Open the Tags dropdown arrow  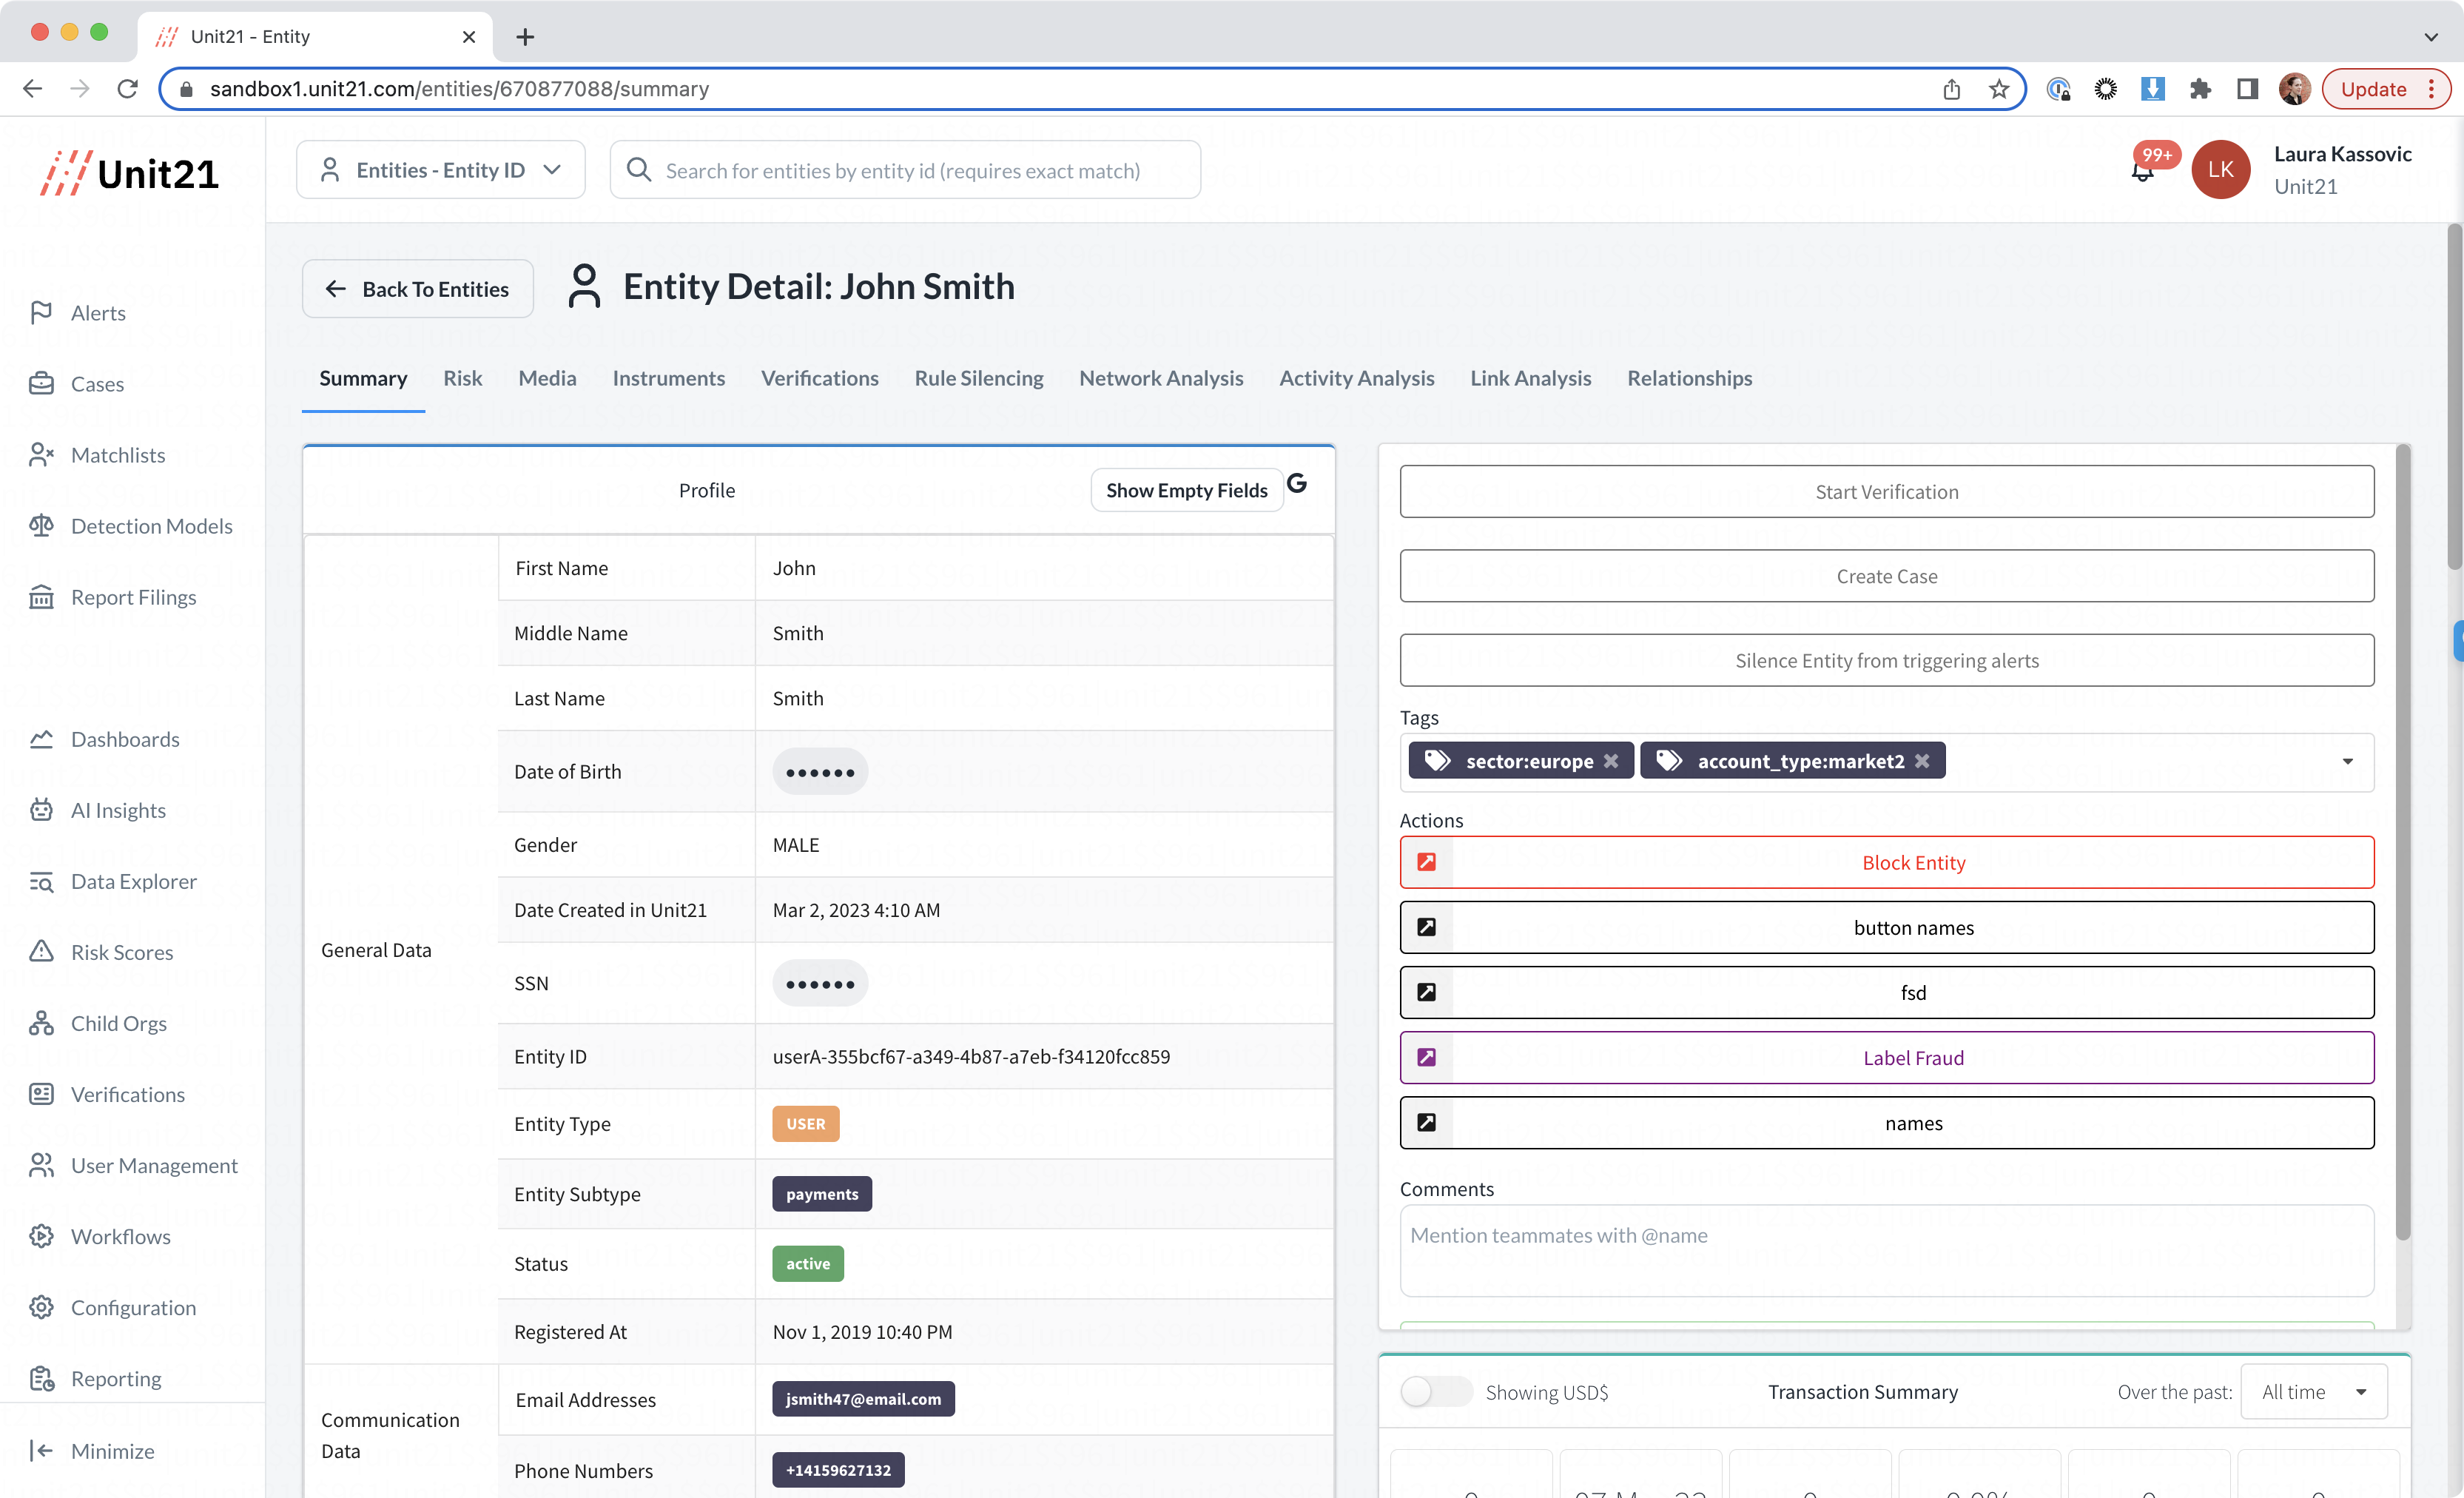click(2347, 762)
